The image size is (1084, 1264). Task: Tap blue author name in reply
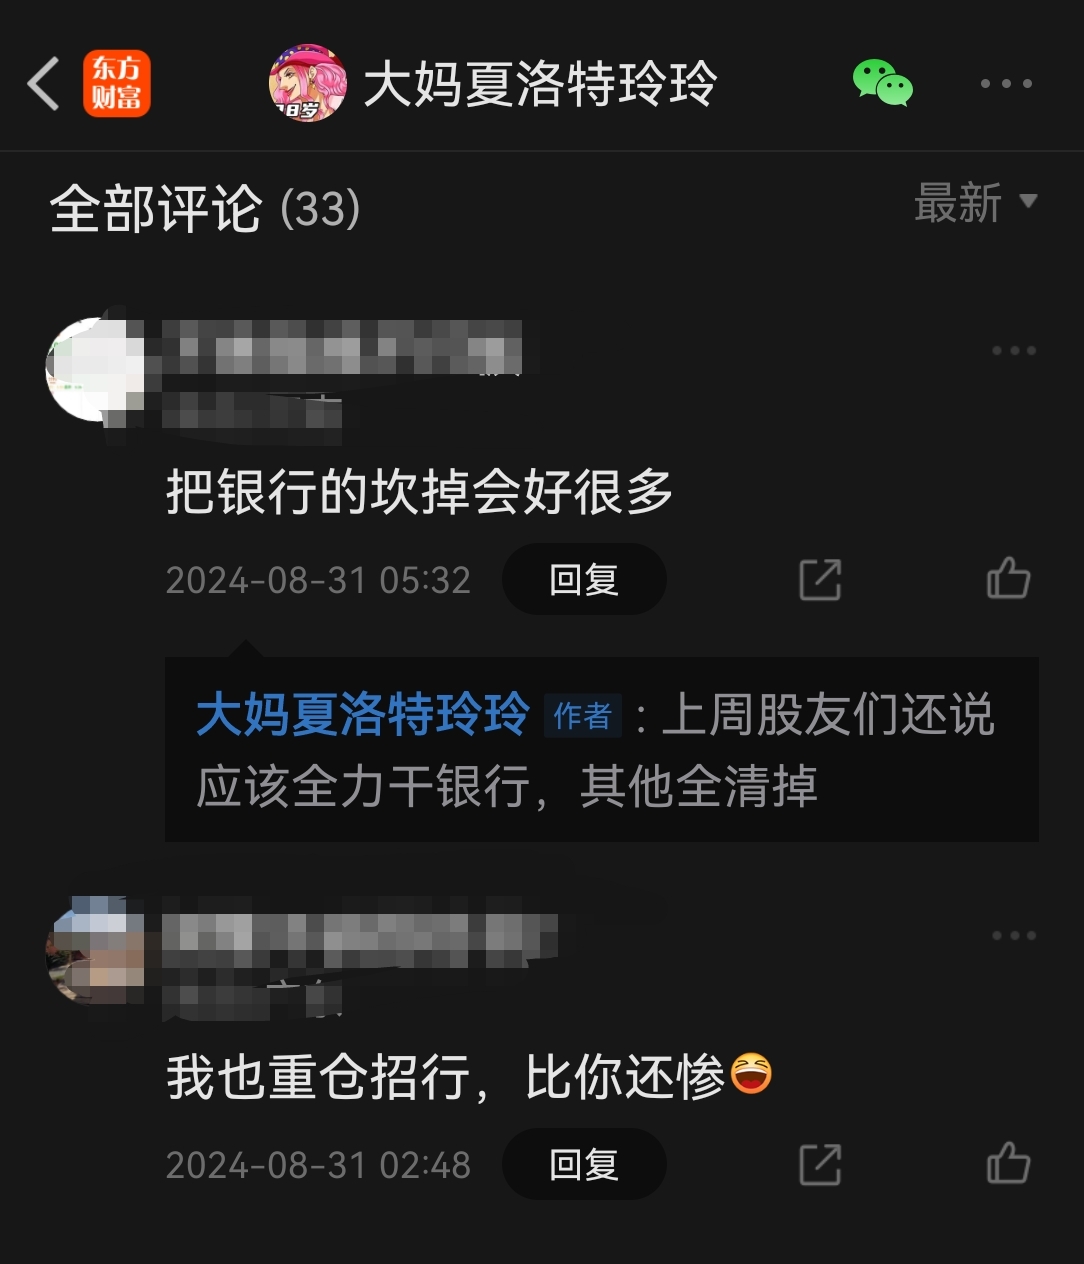[362, 715]
